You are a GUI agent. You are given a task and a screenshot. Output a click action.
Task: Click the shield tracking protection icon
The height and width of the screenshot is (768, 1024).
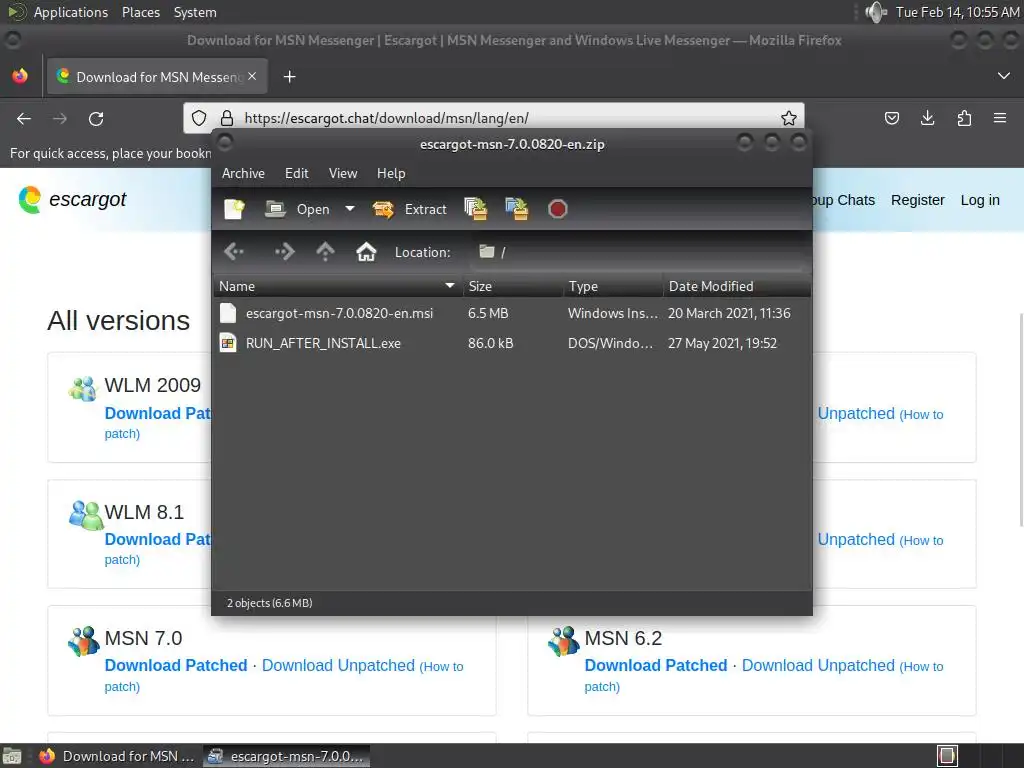199,118
